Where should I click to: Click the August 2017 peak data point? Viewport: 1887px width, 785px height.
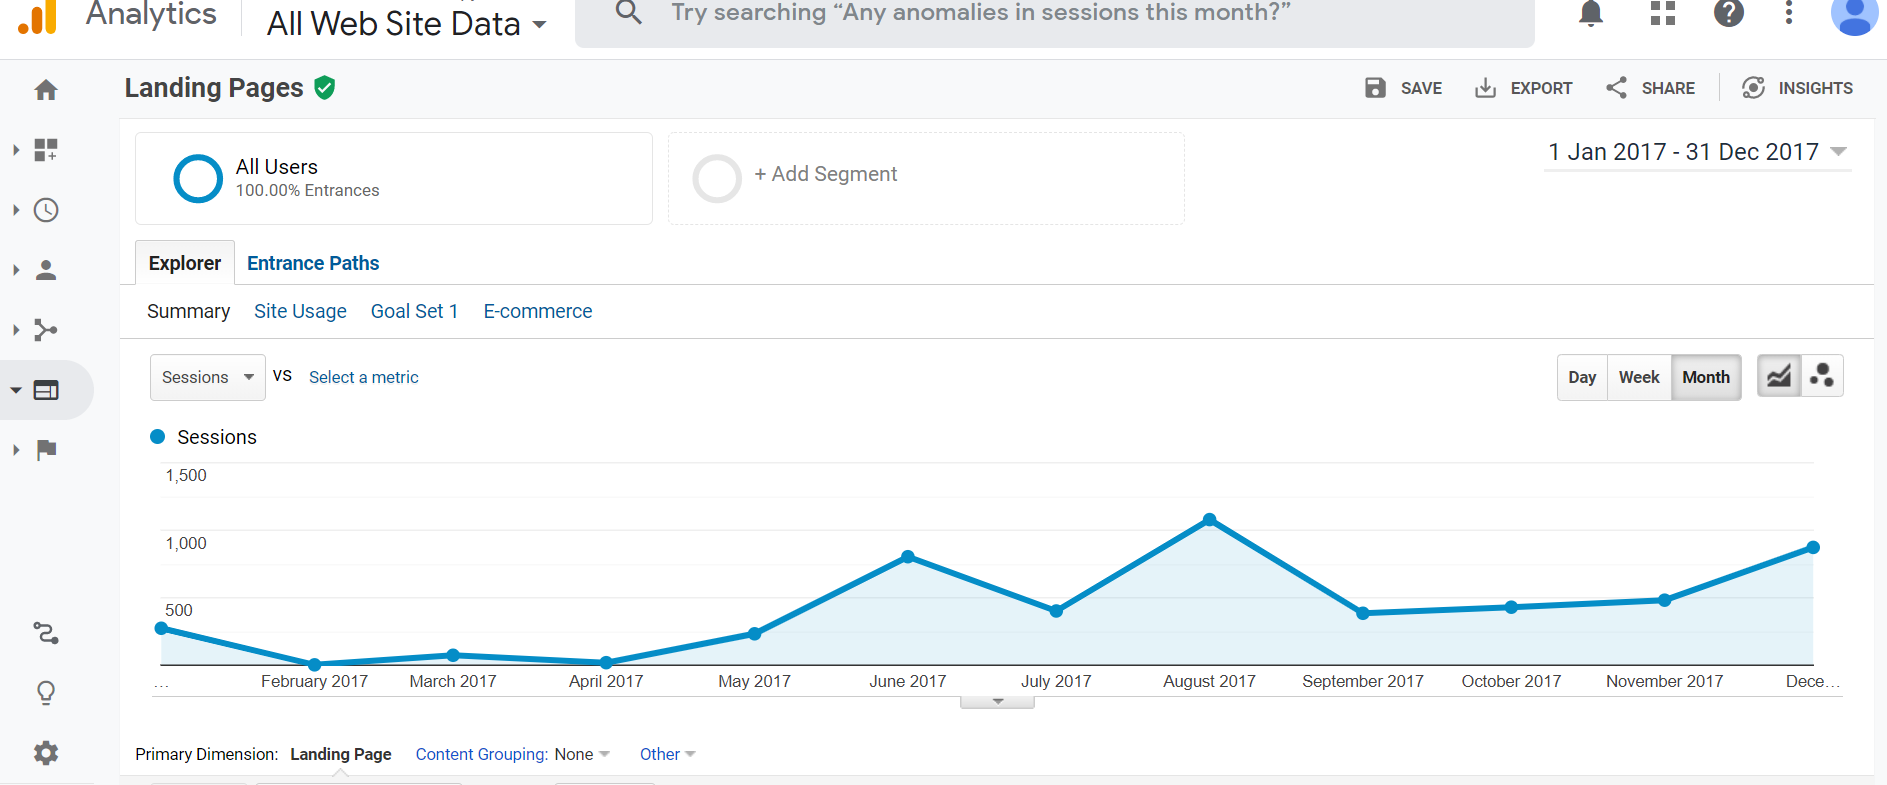coord(1209,520)
